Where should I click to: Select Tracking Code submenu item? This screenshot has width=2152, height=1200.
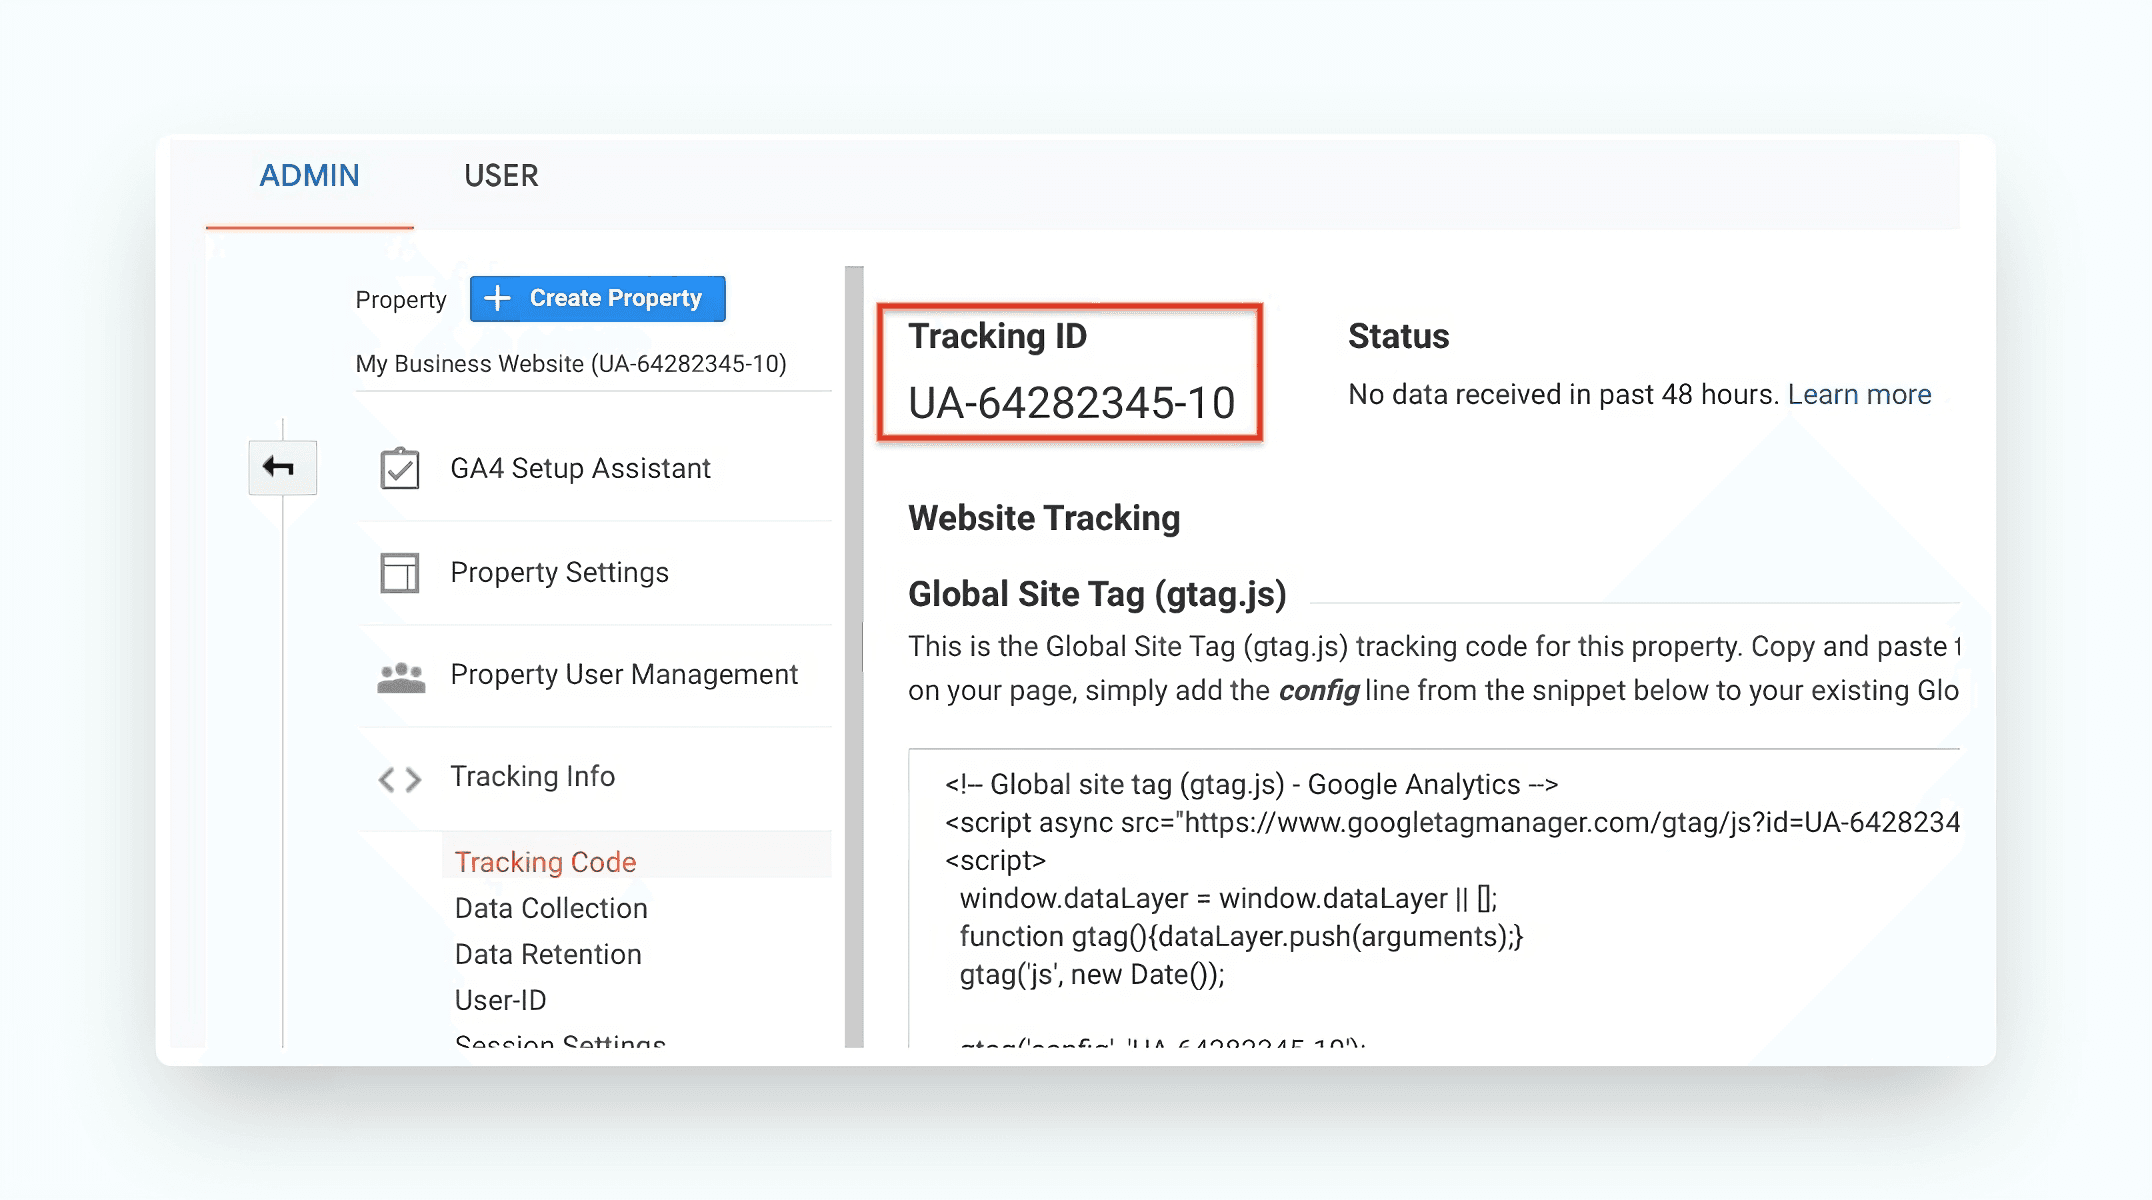point(545,862)
